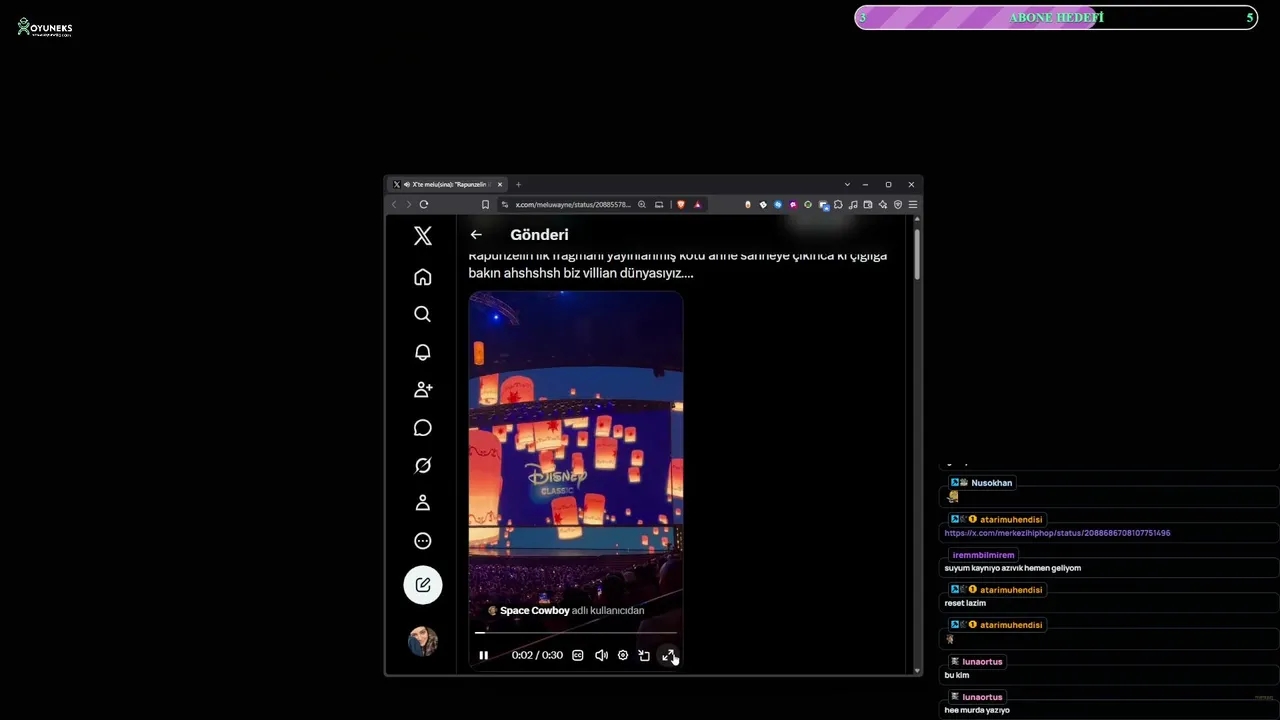The image size is (1280, 720).
Task: Click the Abone Hedefi progress bar
Action: [x=1056, y=18]
